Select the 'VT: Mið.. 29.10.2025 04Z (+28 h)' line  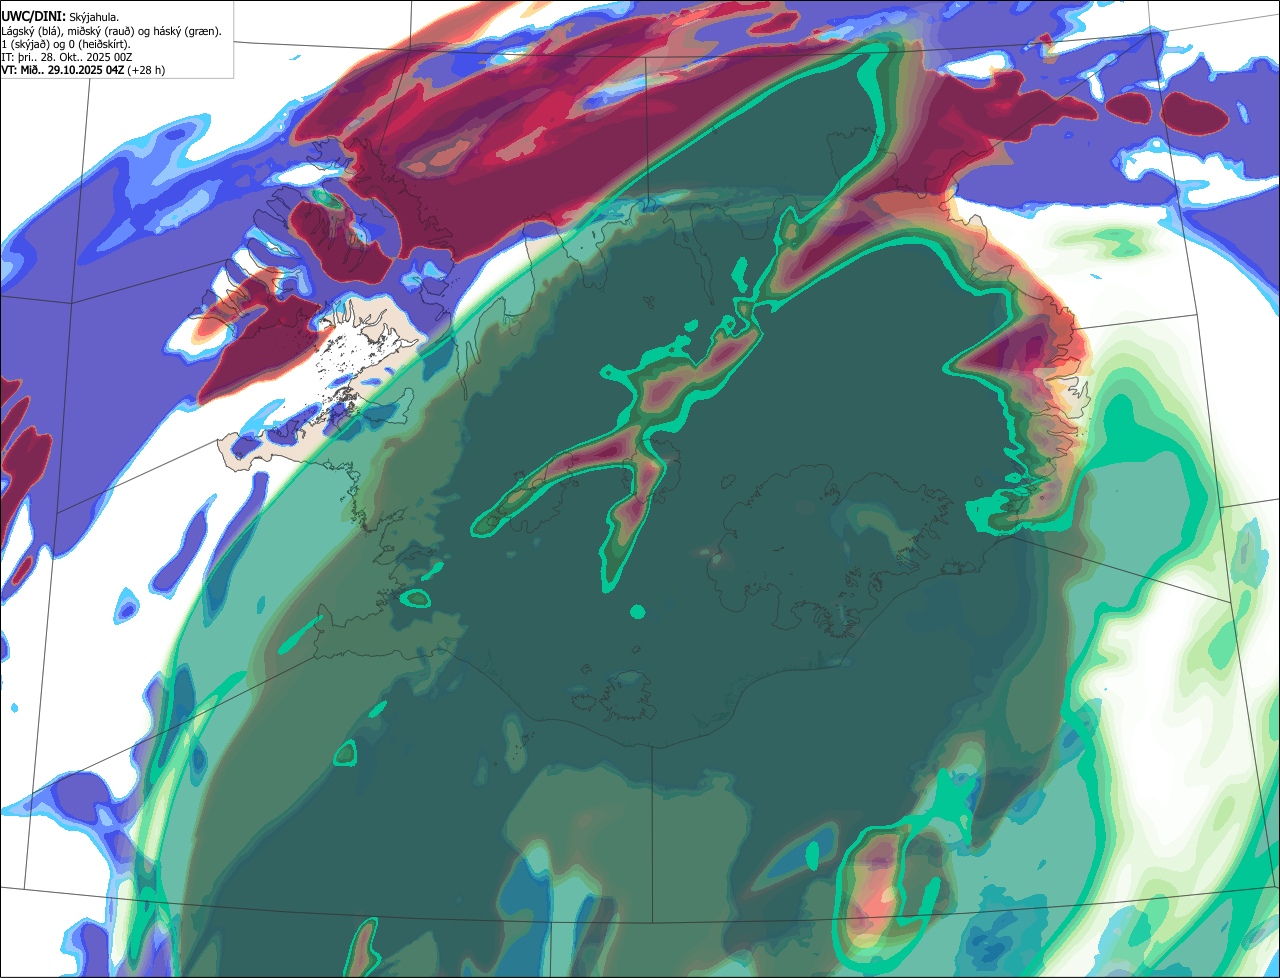pos(83,70)
